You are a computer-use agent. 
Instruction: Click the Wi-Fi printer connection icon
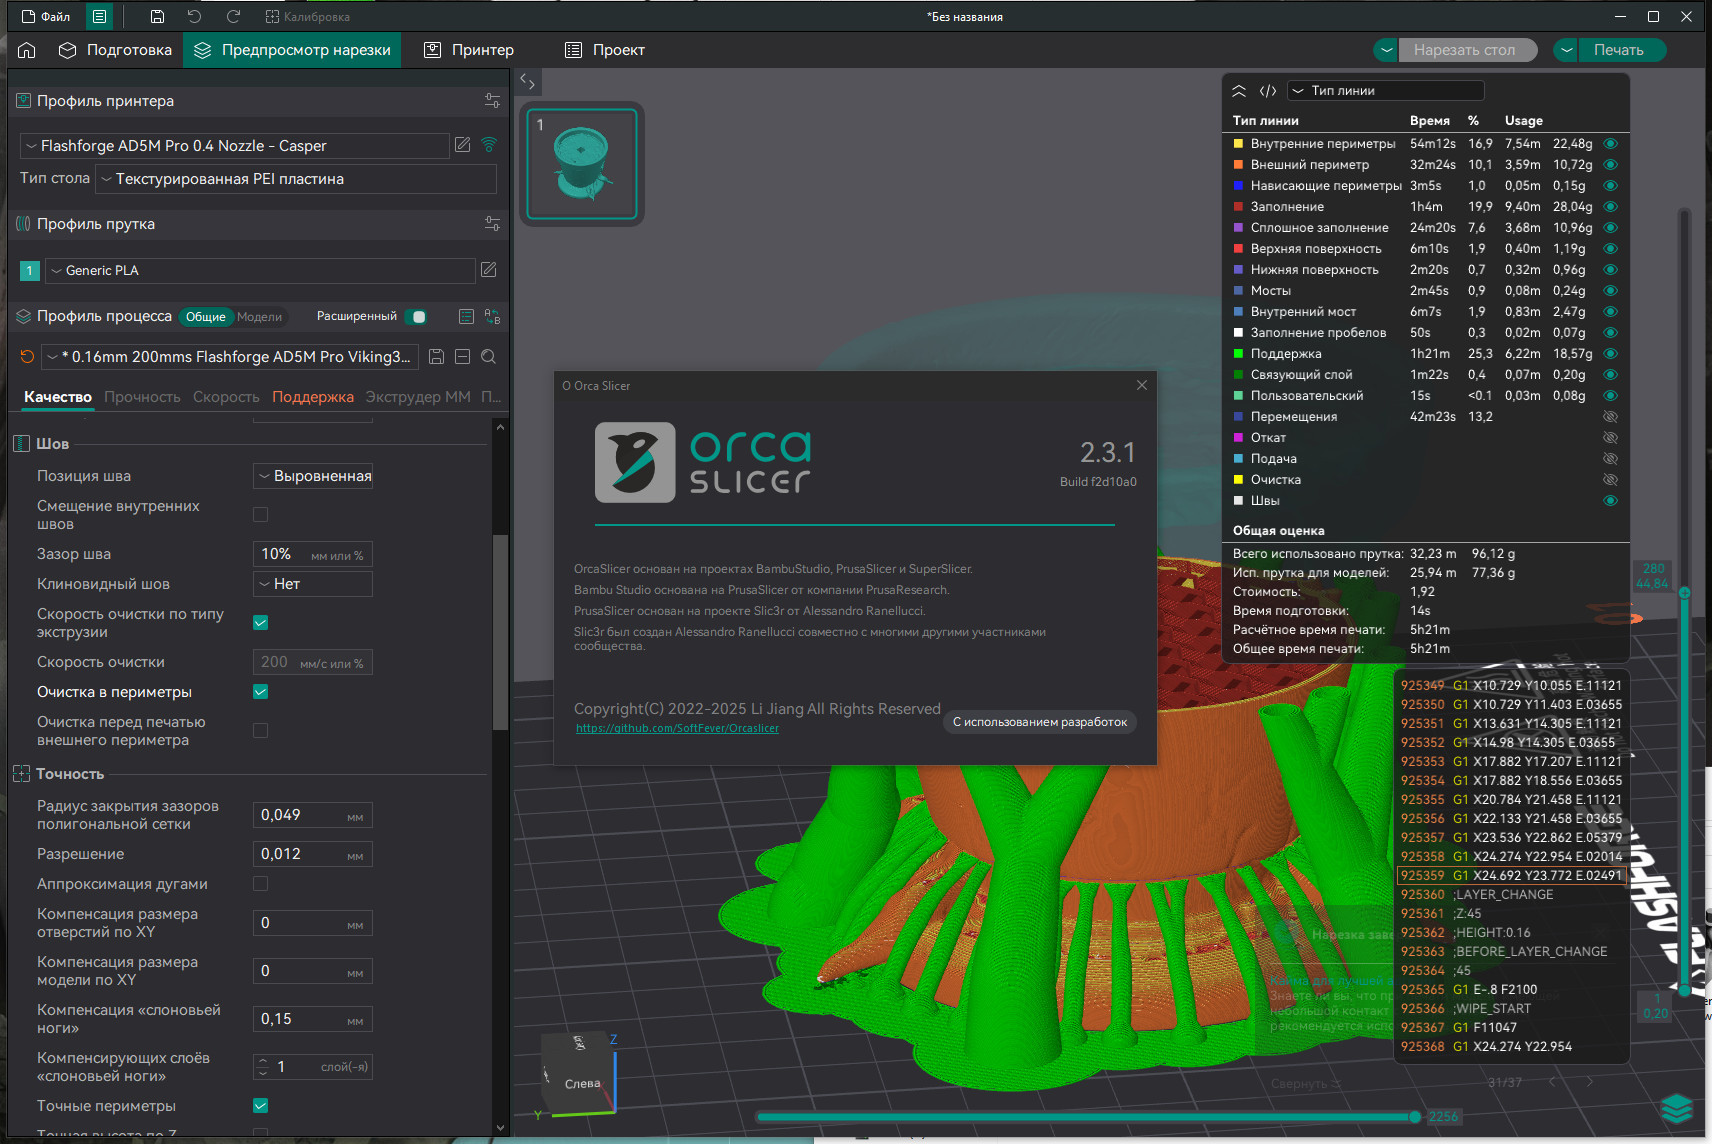(489, 145)
